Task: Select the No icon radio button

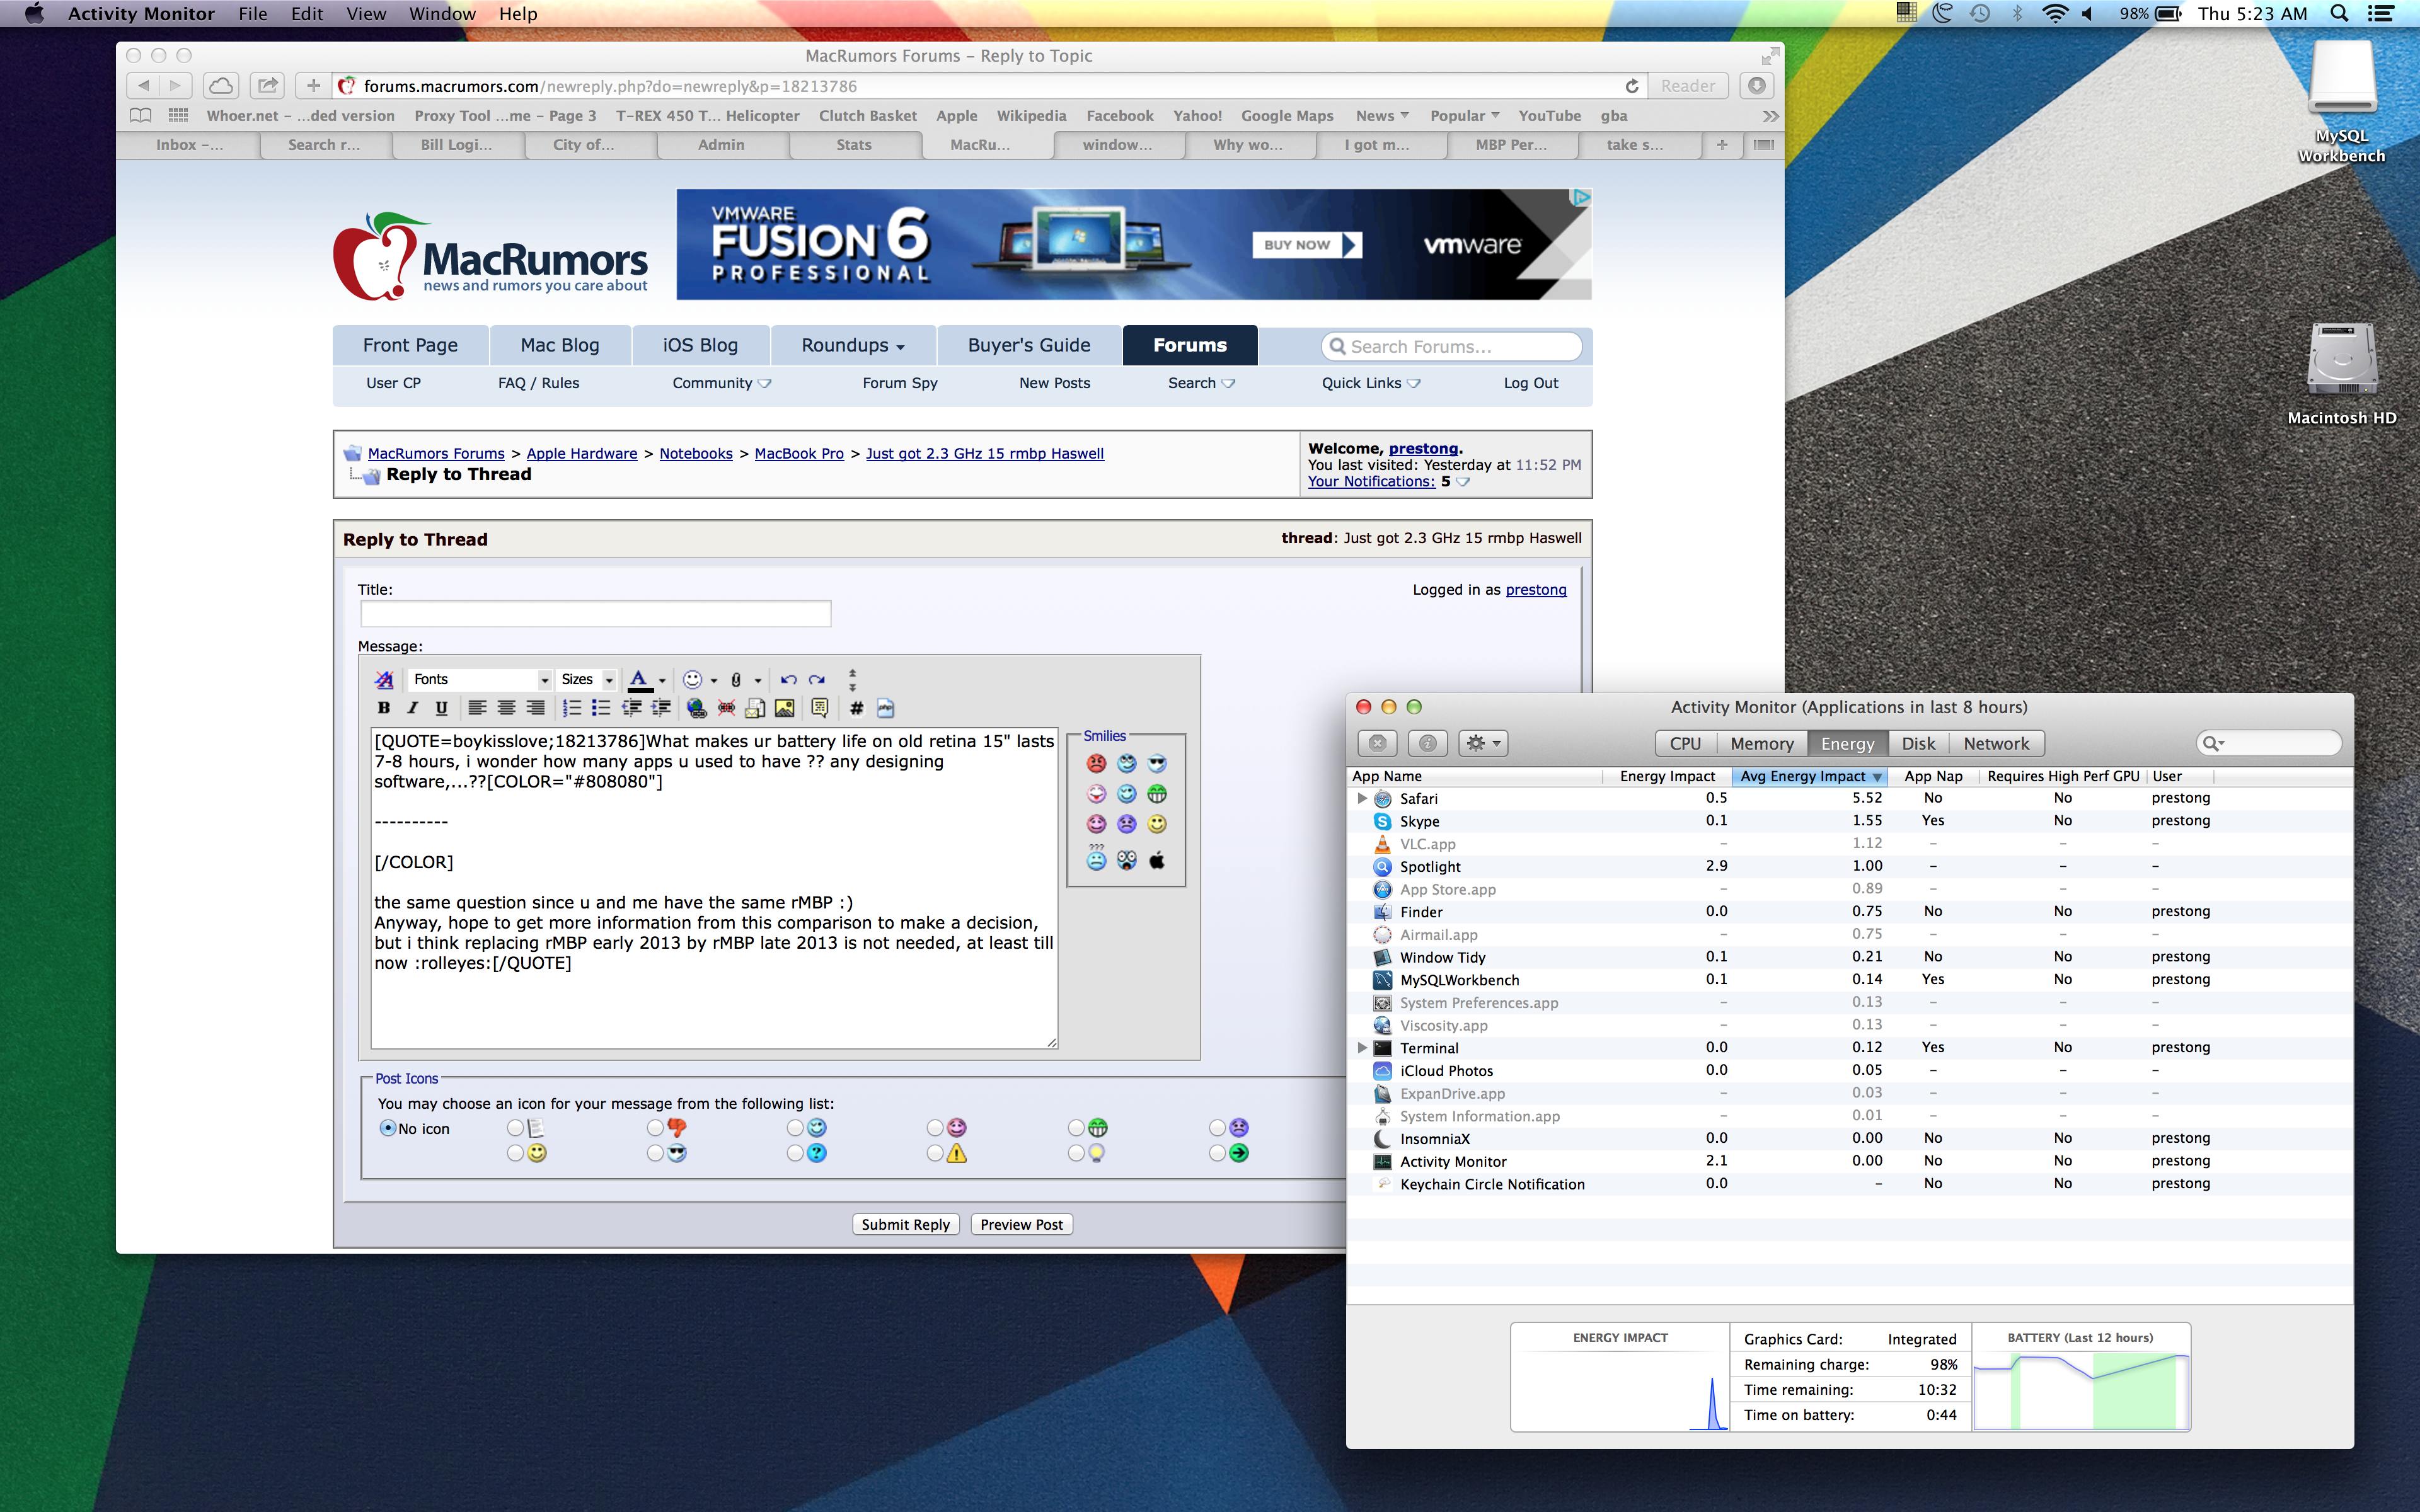Action: (388, 1128)
